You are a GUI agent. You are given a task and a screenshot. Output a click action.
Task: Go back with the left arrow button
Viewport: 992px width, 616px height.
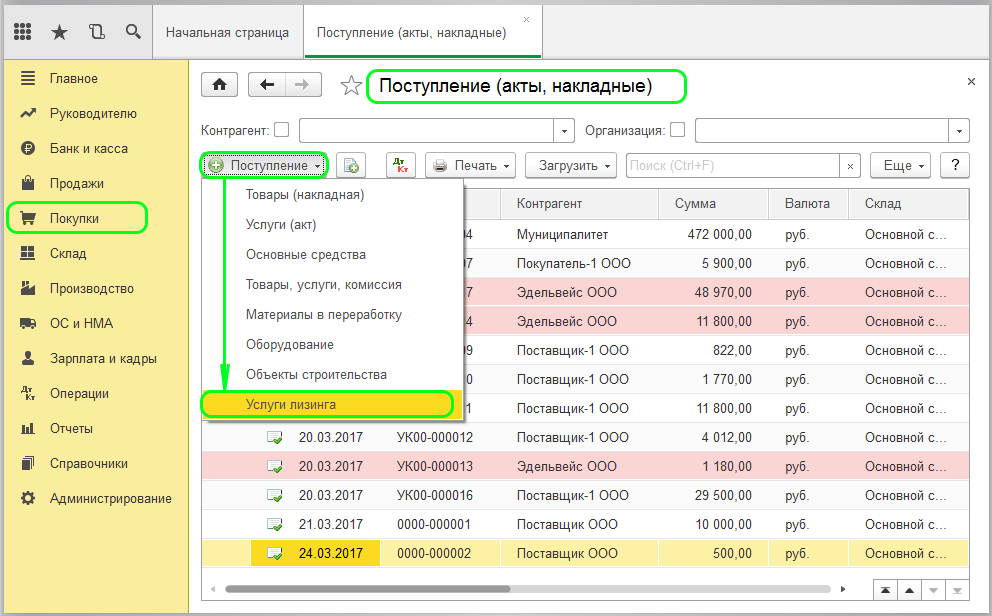(267, 86)
